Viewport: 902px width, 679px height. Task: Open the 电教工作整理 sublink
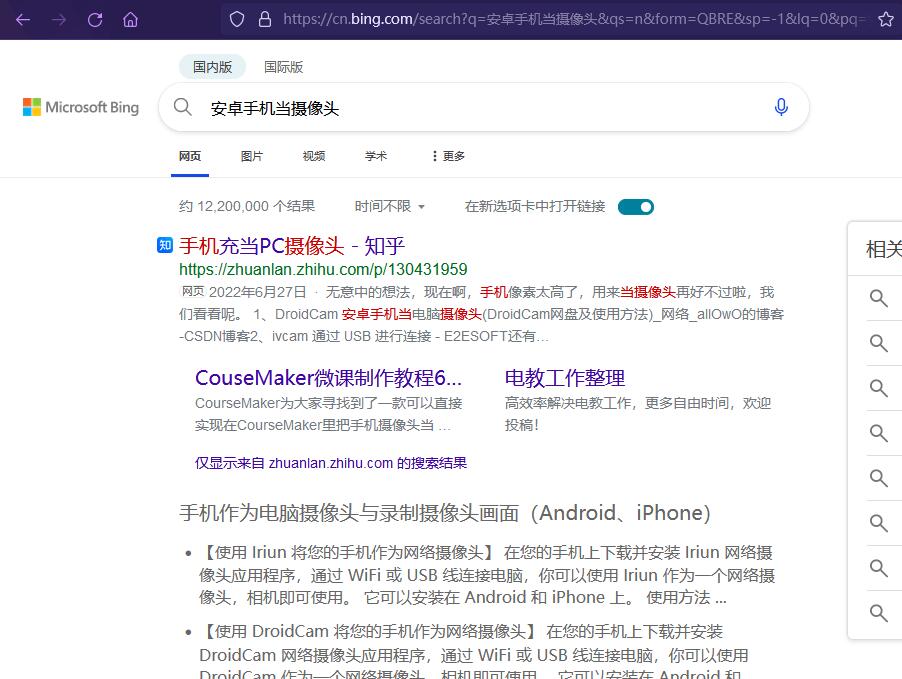pyautogui.click(x=564, y=378)
